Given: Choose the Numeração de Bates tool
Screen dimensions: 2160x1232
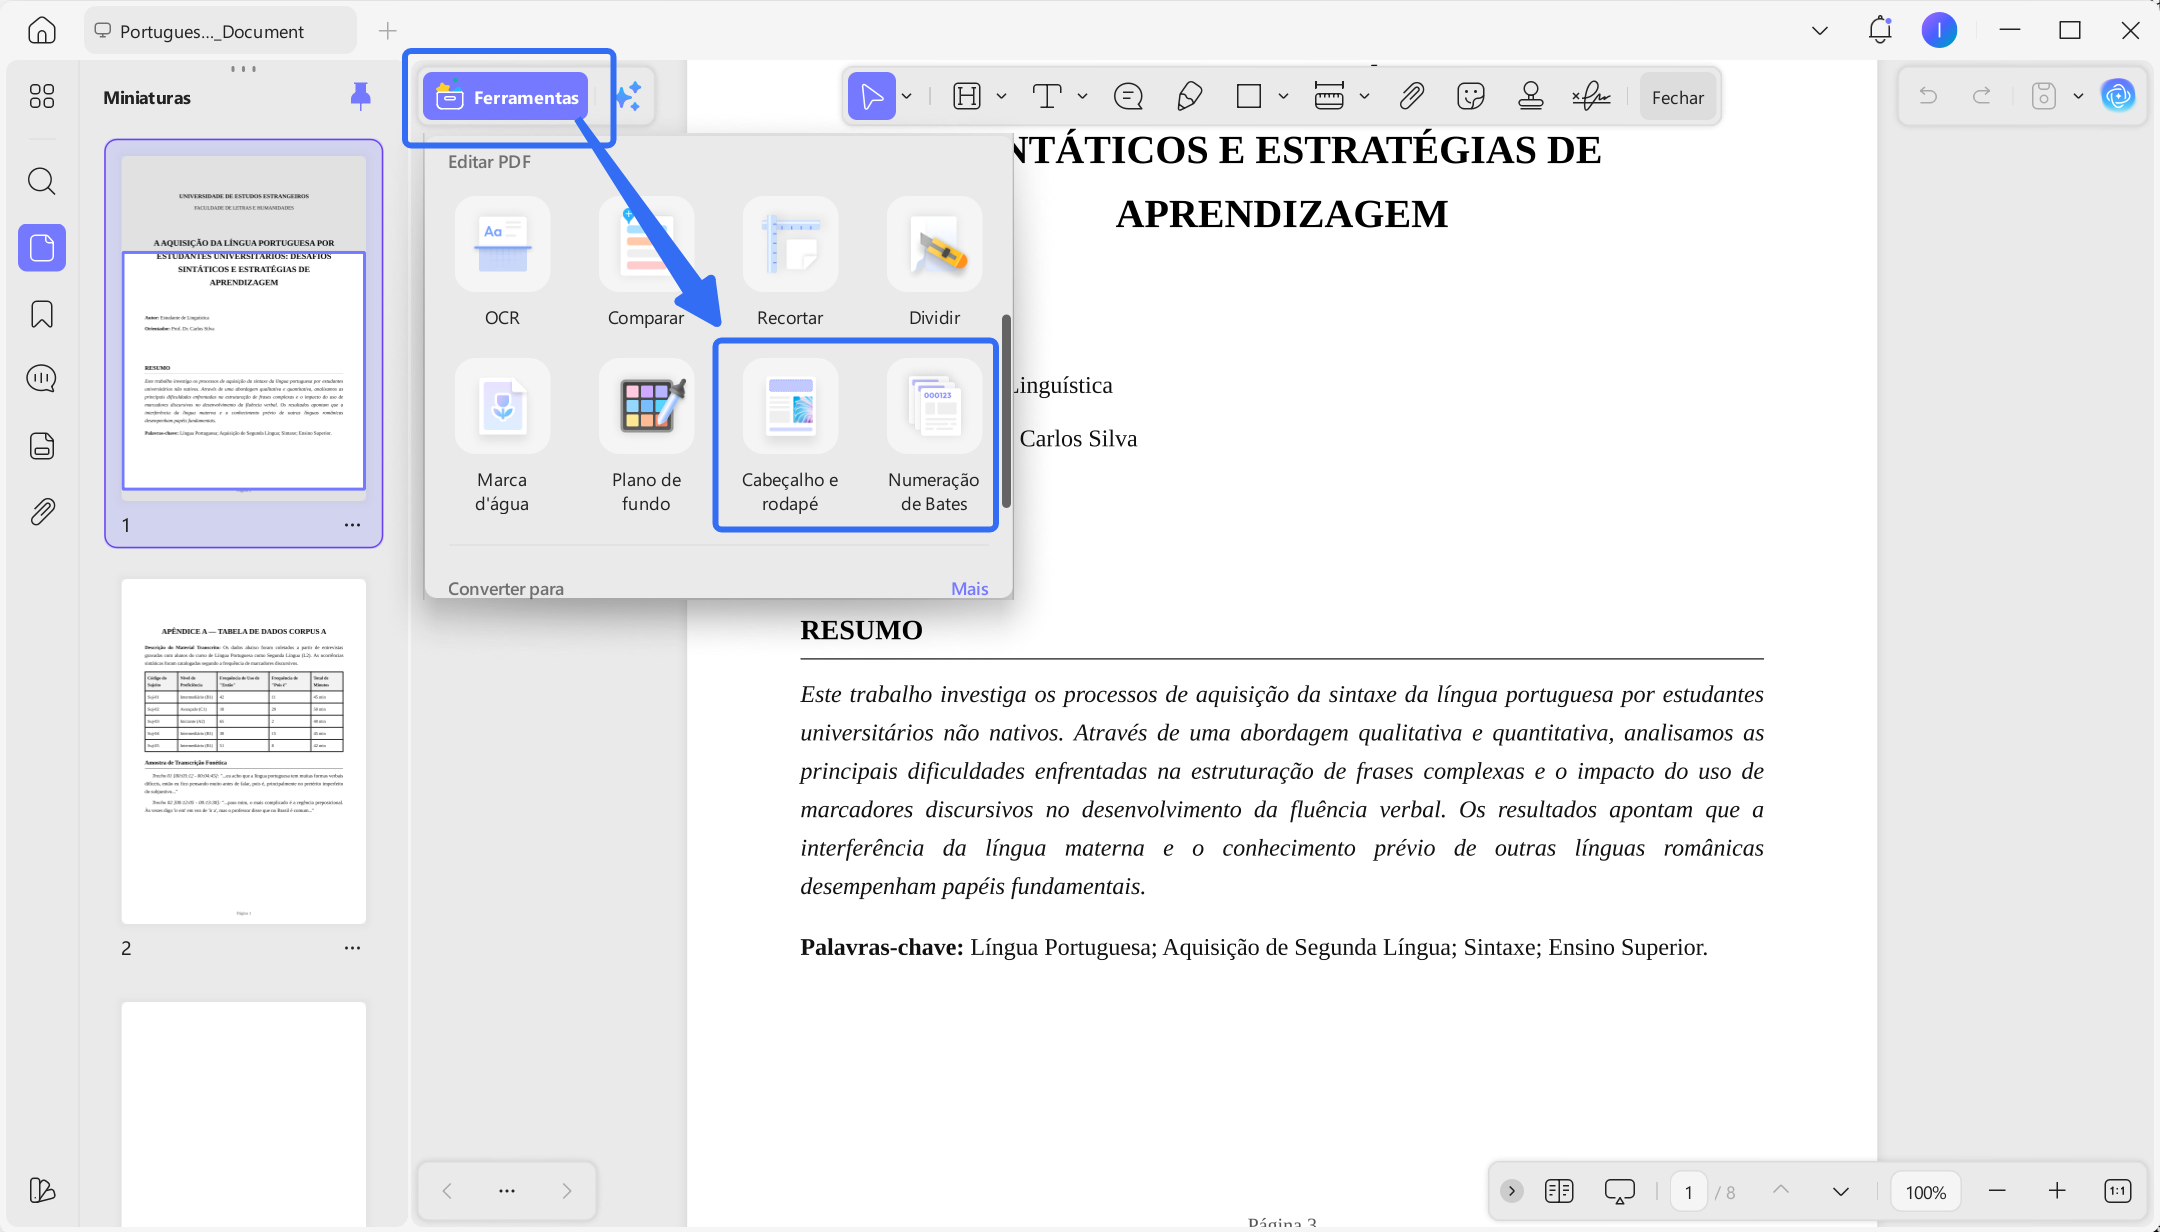Looking at the screenshot, I should [x=934, y=436].
